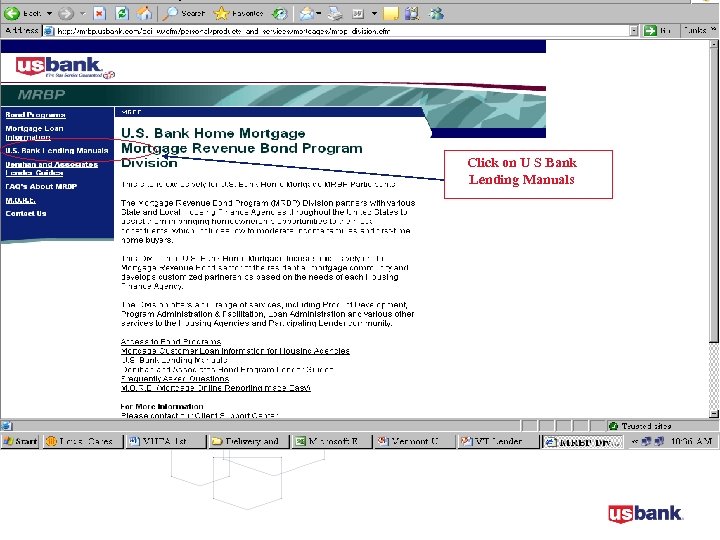Open Contact Us sidebar link
This screenshot has height=540, width=720.
(x=26, y=214)
